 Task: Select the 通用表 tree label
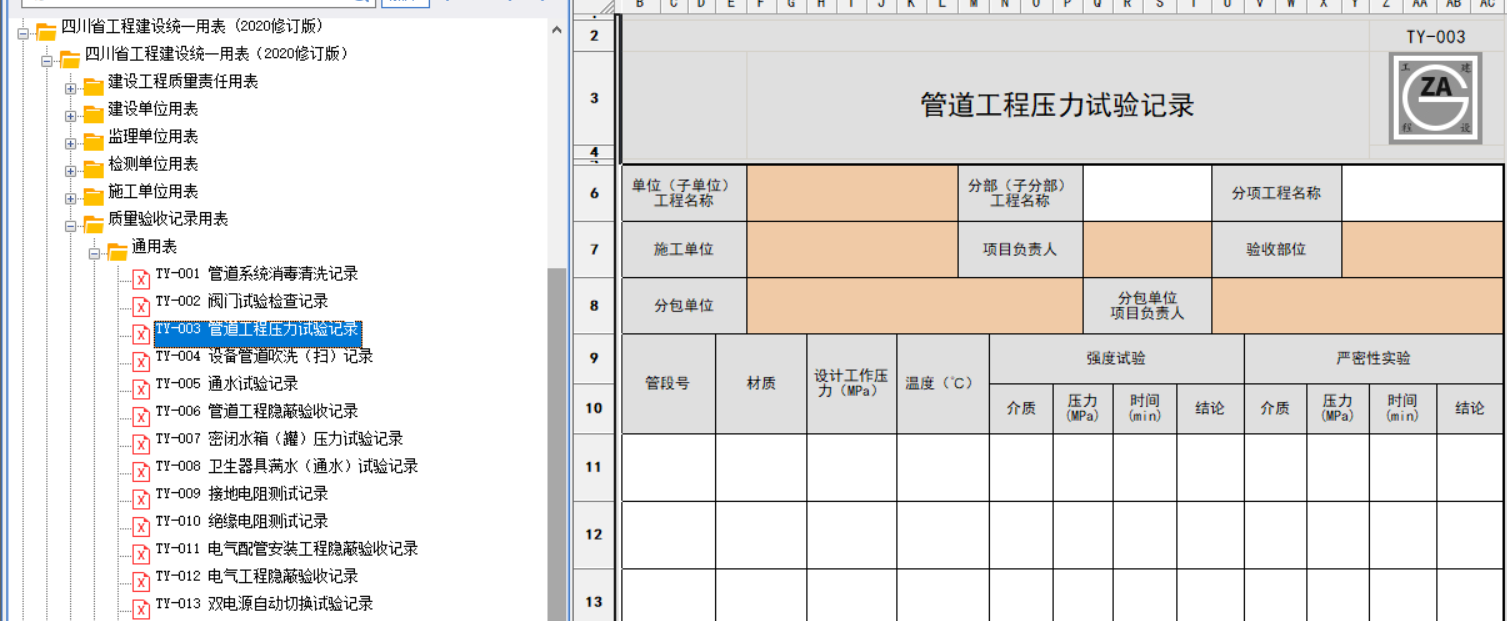(x=154, y=246)
